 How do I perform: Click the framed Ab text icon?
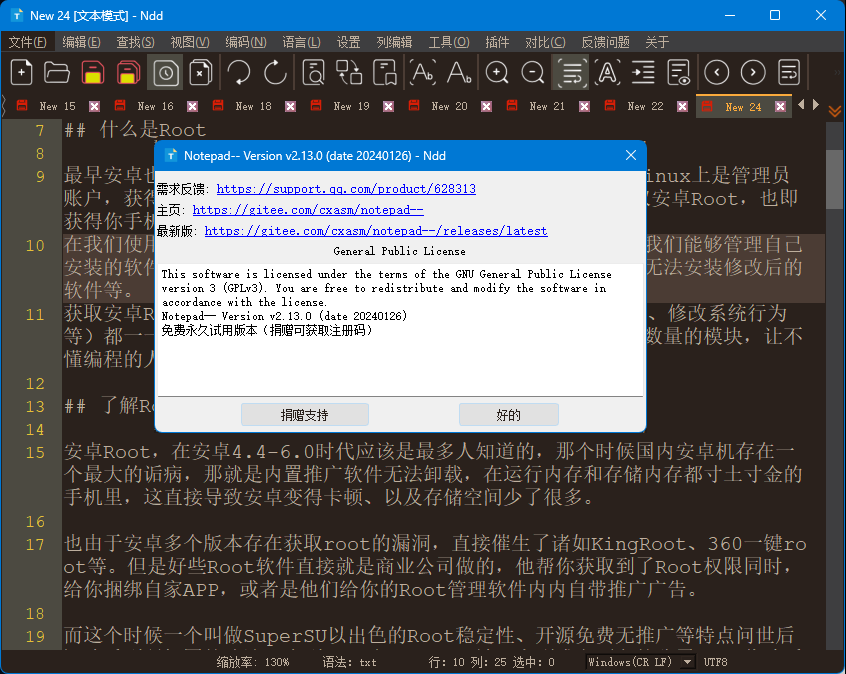pos(423,72)
